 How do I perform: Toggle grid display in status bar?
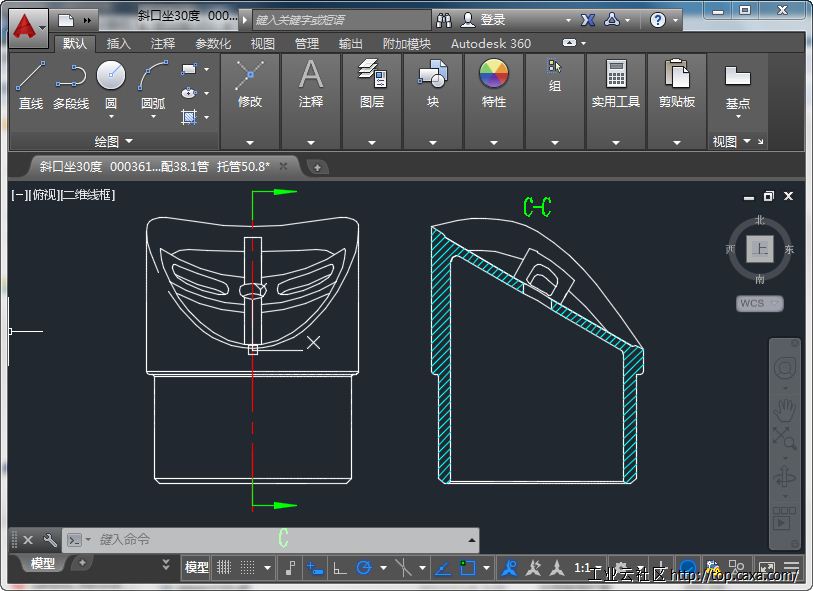pyautogui.click(x=224, y=568)
